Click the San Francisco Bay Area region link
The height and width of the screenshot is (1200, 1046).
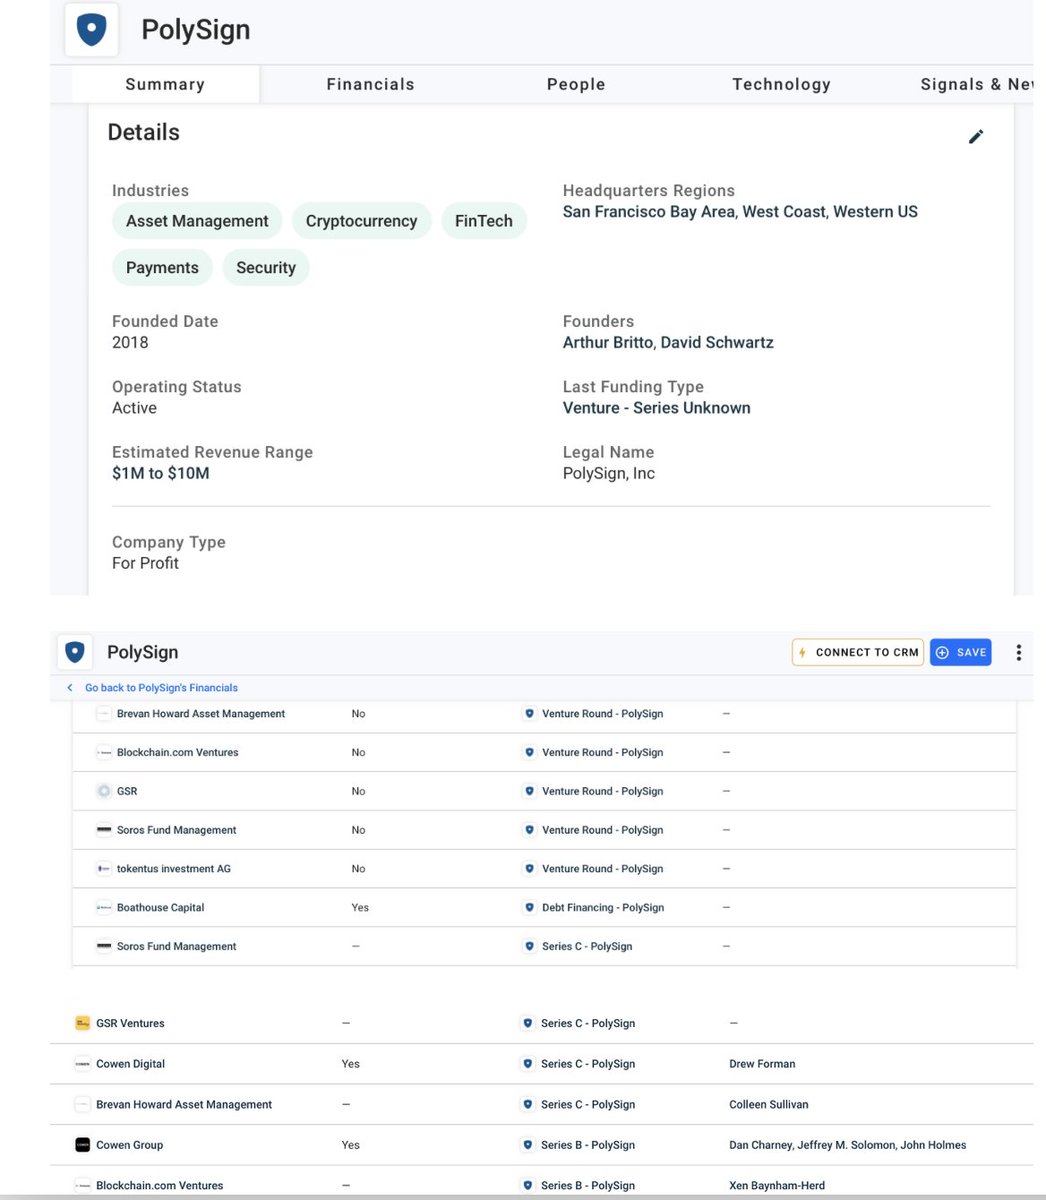(x=648, y=212)
